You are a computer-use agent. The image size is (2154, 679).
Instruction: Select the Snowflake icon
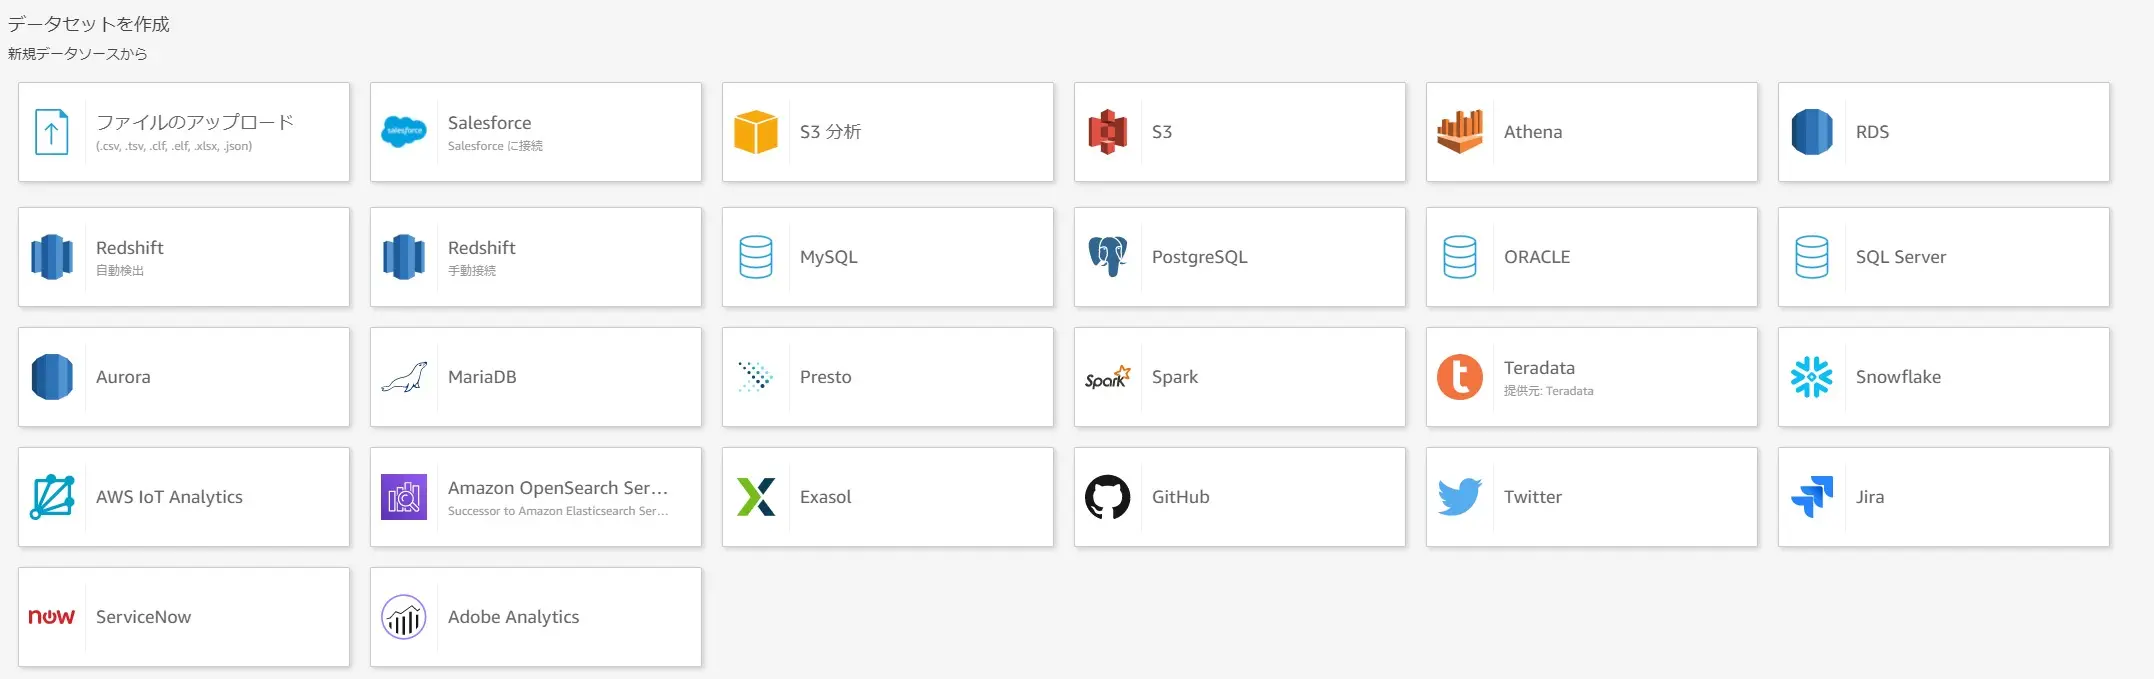pos(1812,377)
